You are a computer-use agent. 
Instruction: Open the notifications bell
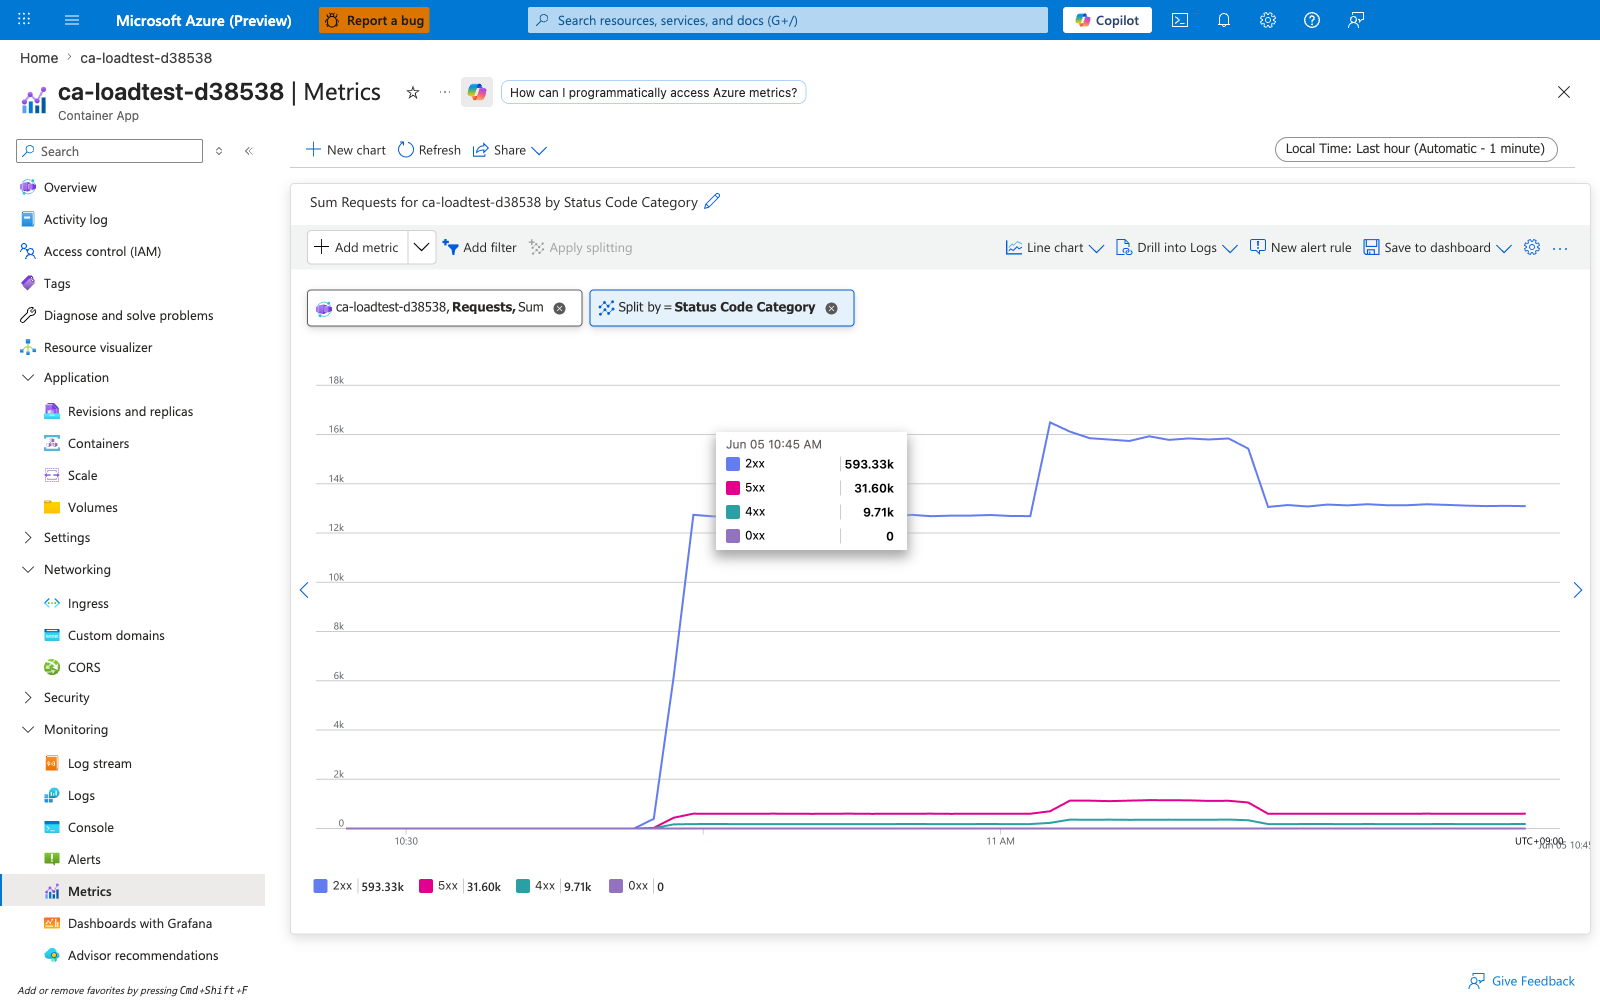point(1224,20)
